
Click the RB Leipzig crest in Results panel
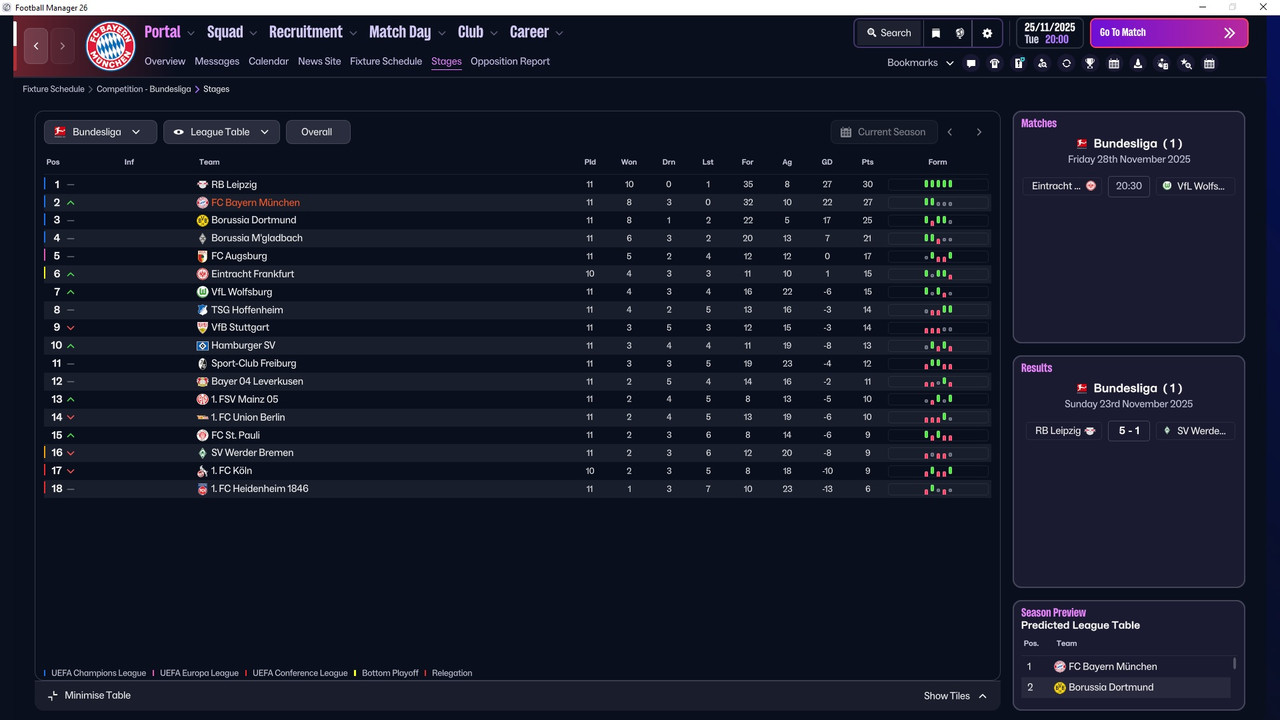[1090, 431]
